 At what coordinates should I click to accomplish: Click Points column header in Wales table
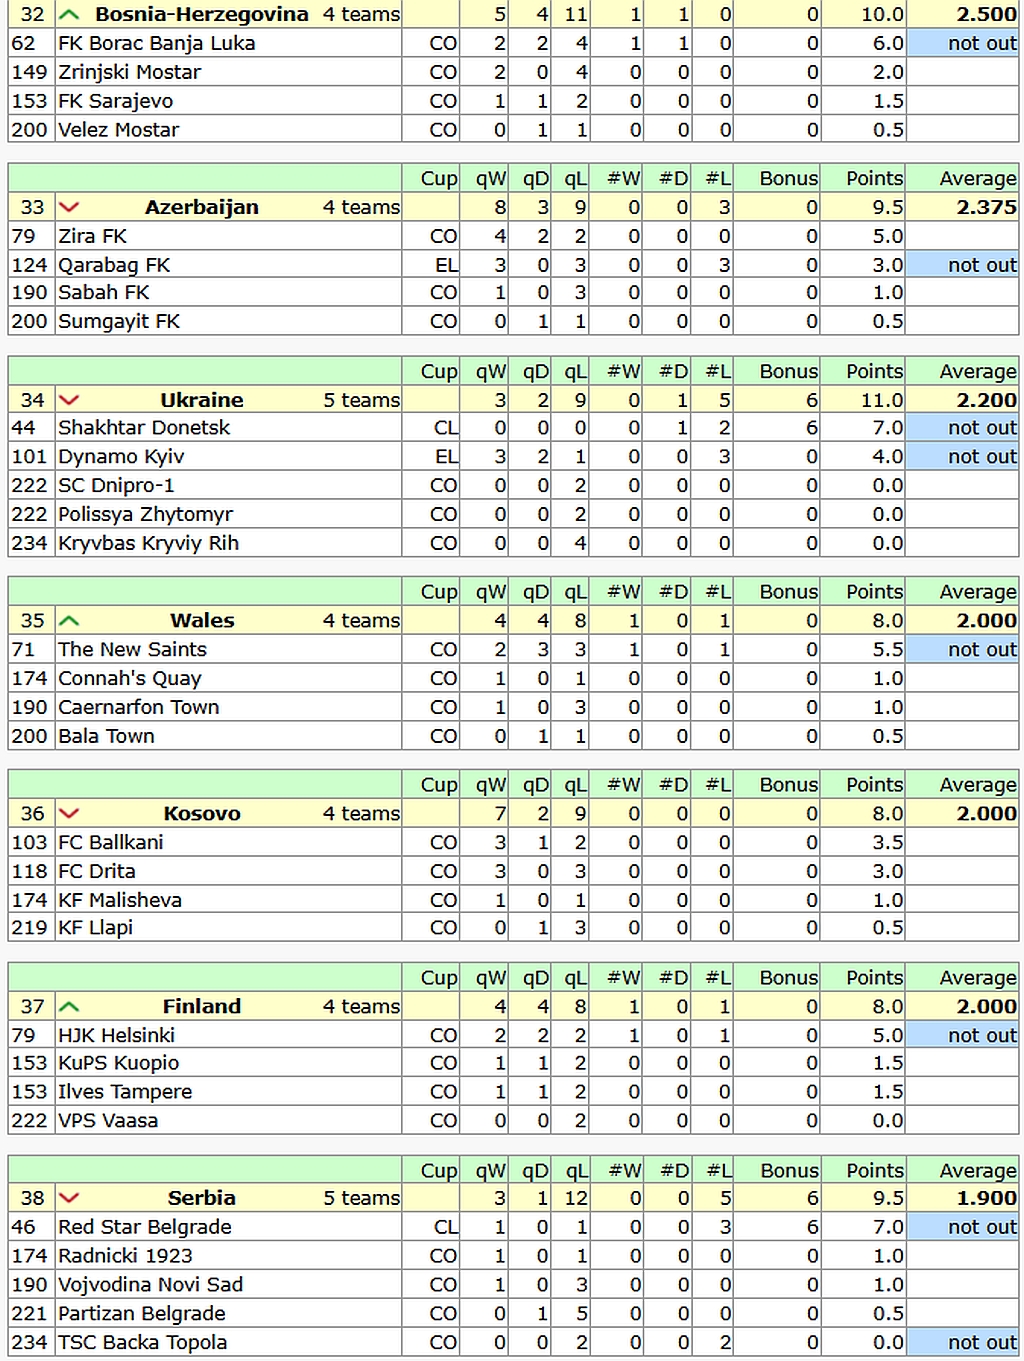tap(874, 591)
